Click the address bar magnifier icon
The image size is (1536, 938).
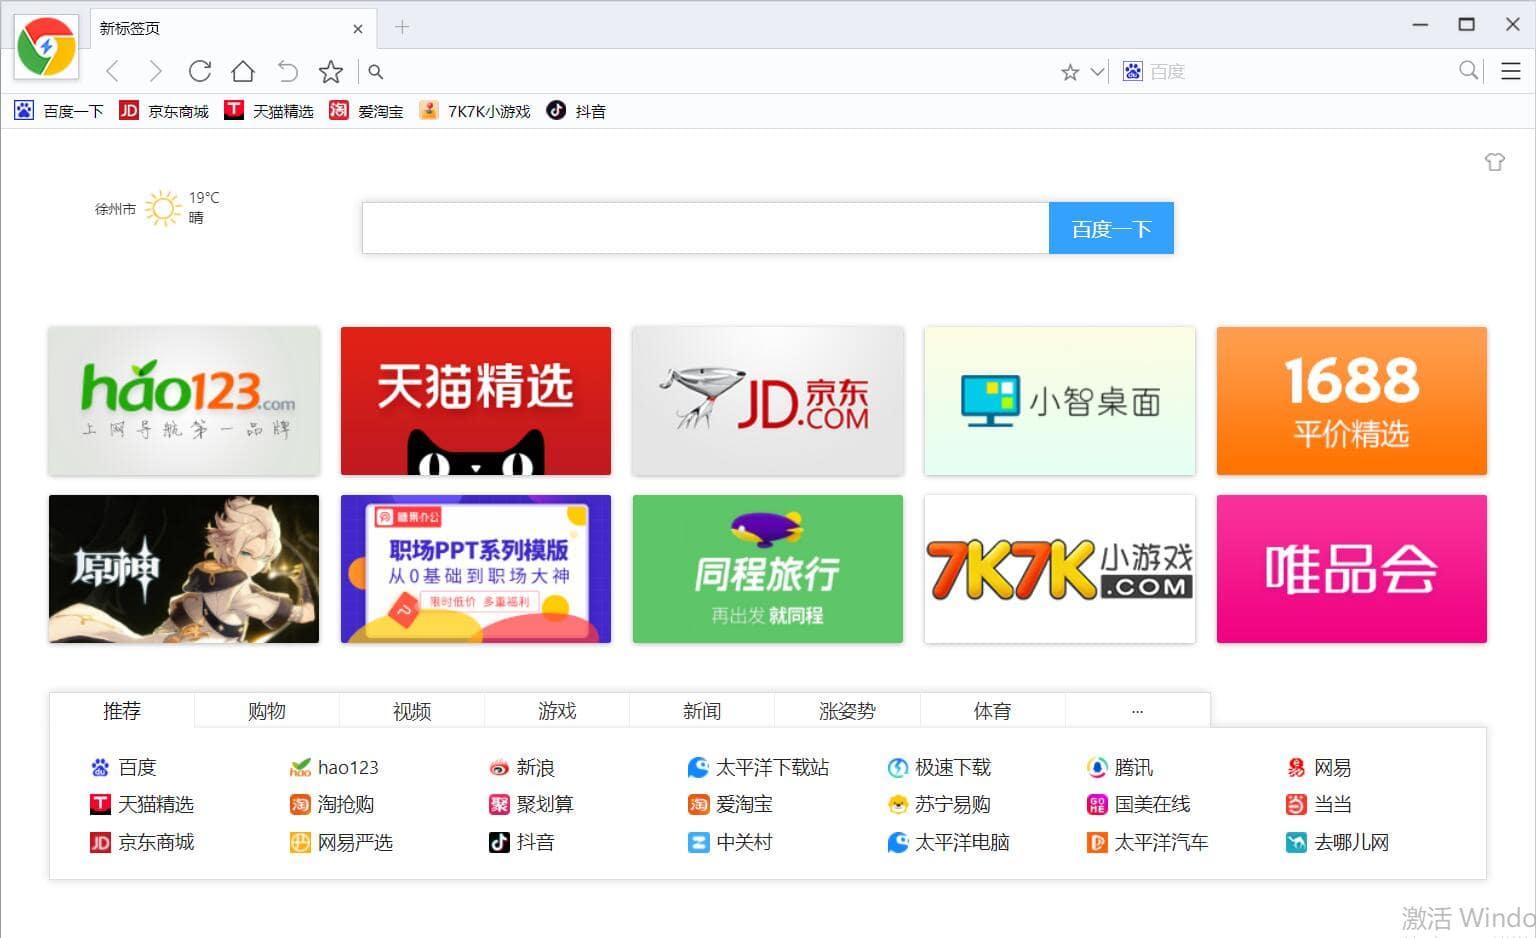point(376,72)
